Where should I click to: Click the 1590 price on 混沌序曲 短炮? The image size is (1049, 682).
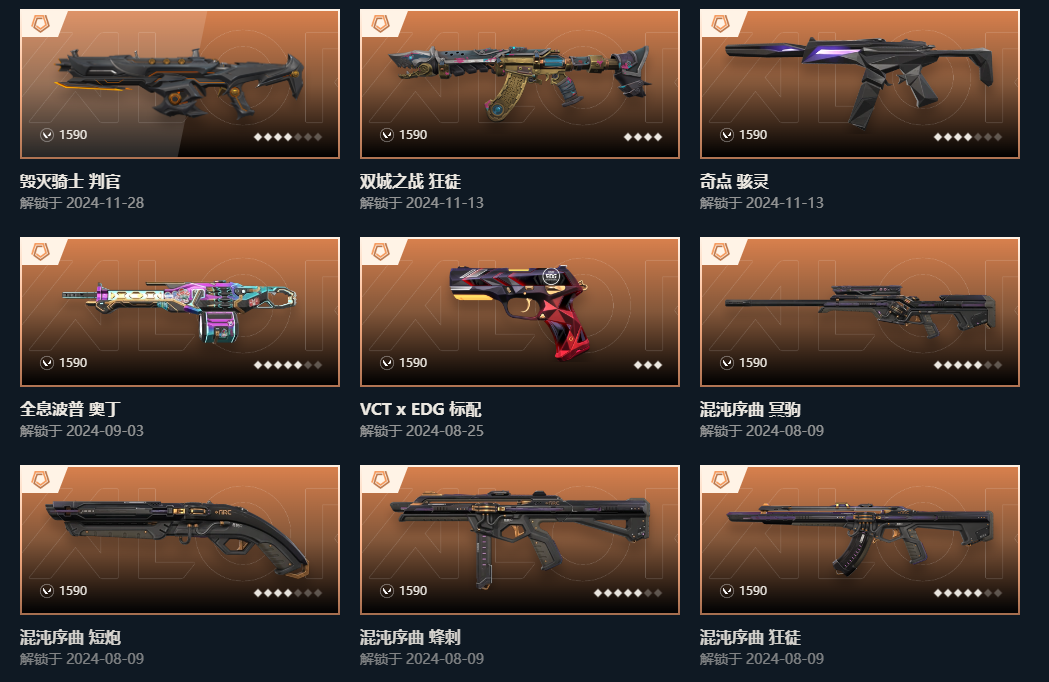(x=73, y=591)
